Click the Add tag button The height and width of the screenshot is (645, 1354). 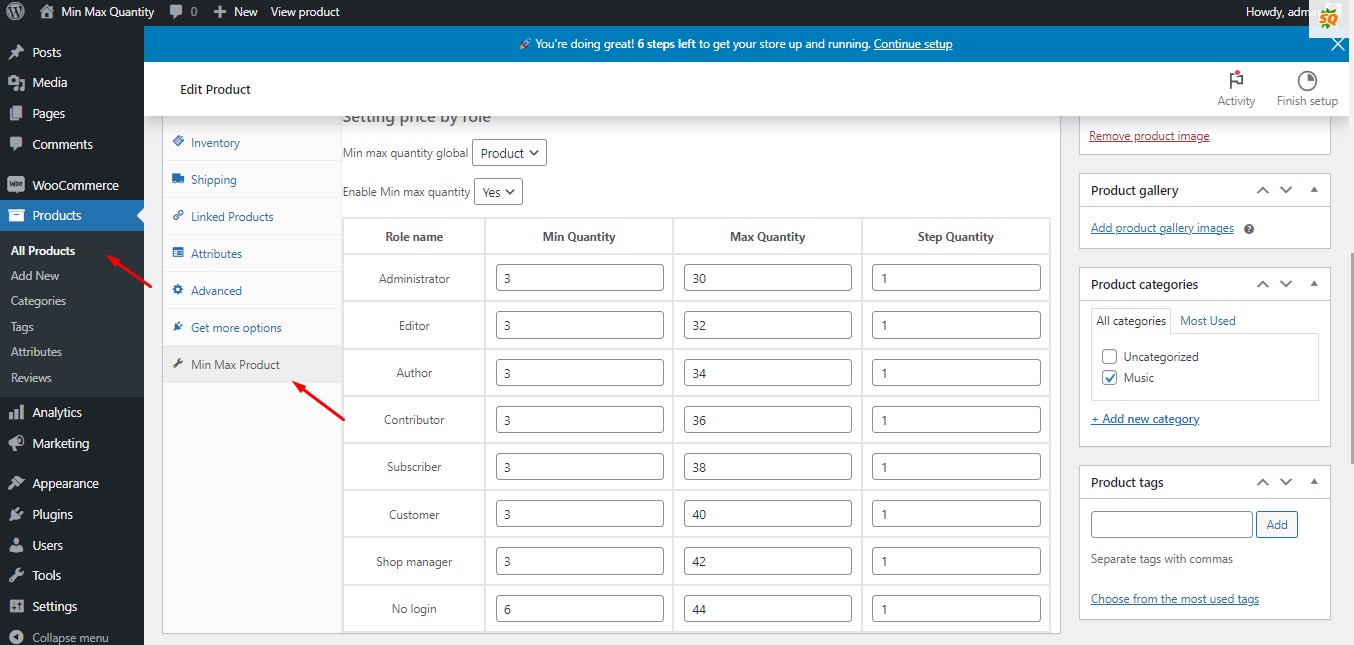click(1277, 524)
